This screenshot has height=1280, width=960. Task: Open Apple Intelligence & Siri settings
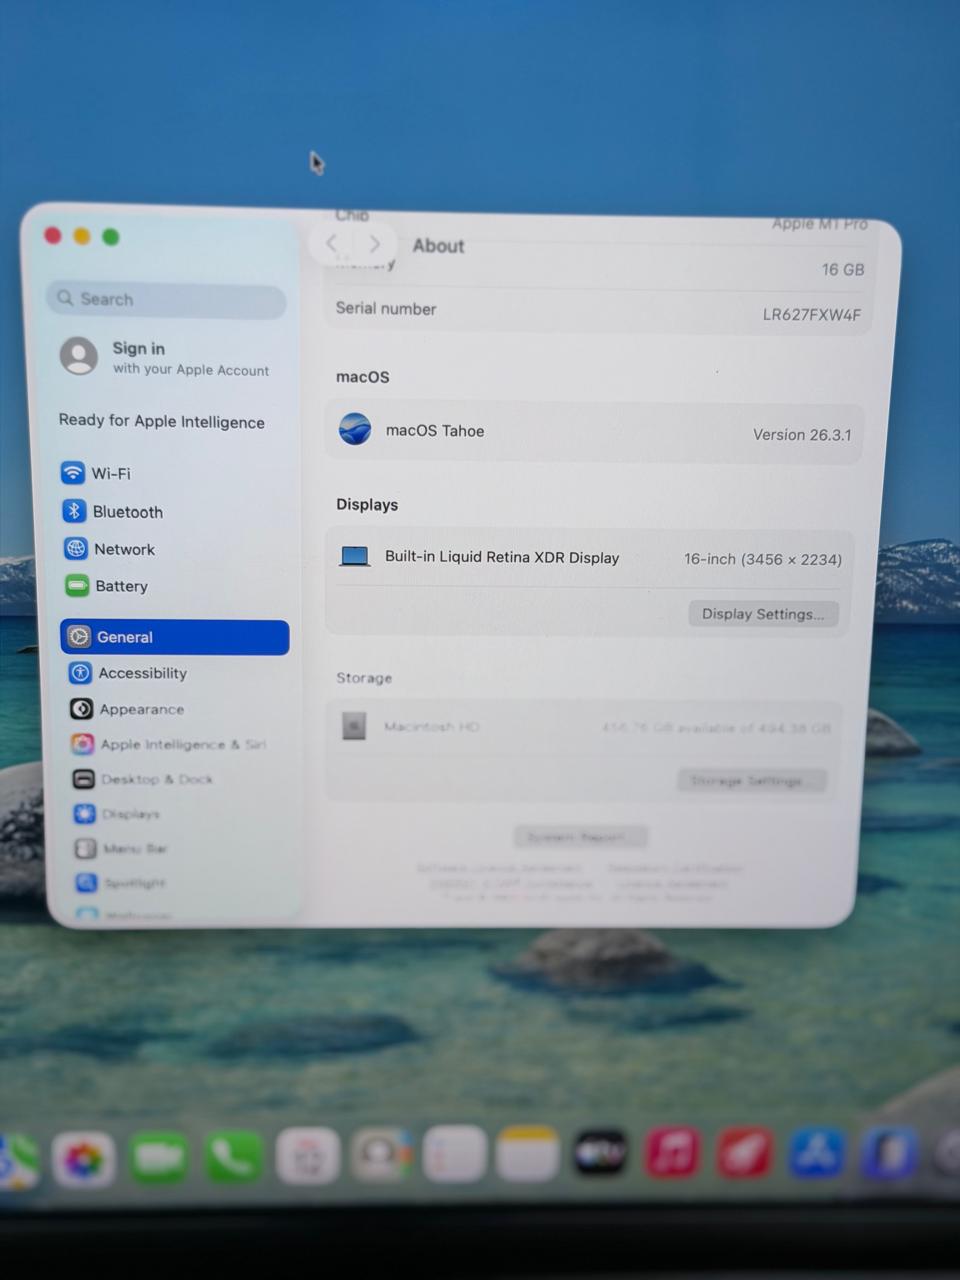point(168,744)
